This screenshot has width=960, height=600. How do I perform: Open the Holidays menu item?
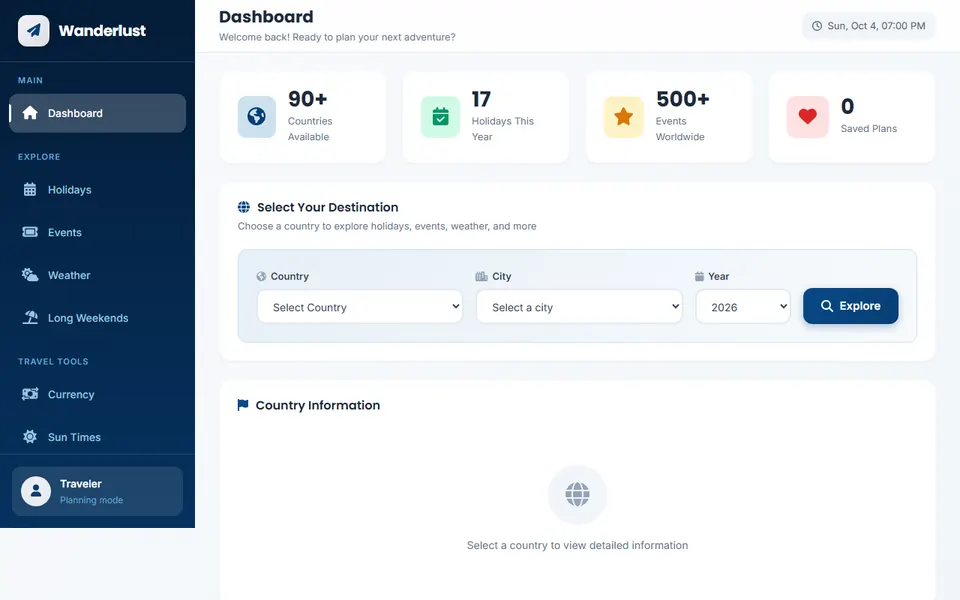click(x=97, y=189)
